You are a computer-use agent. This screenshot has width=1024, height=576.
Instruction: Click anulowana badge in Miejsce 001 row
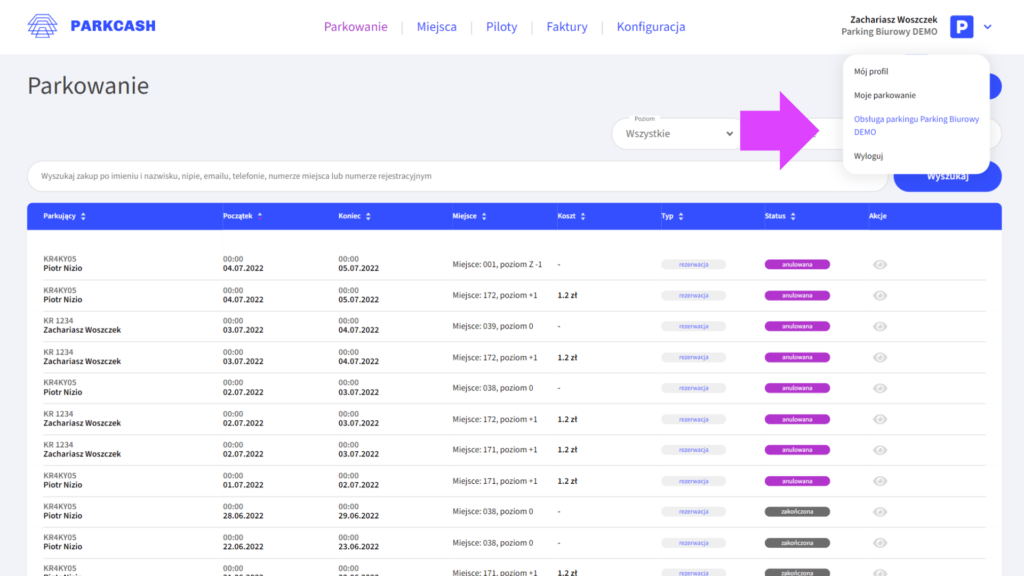(x=797, y=264)
